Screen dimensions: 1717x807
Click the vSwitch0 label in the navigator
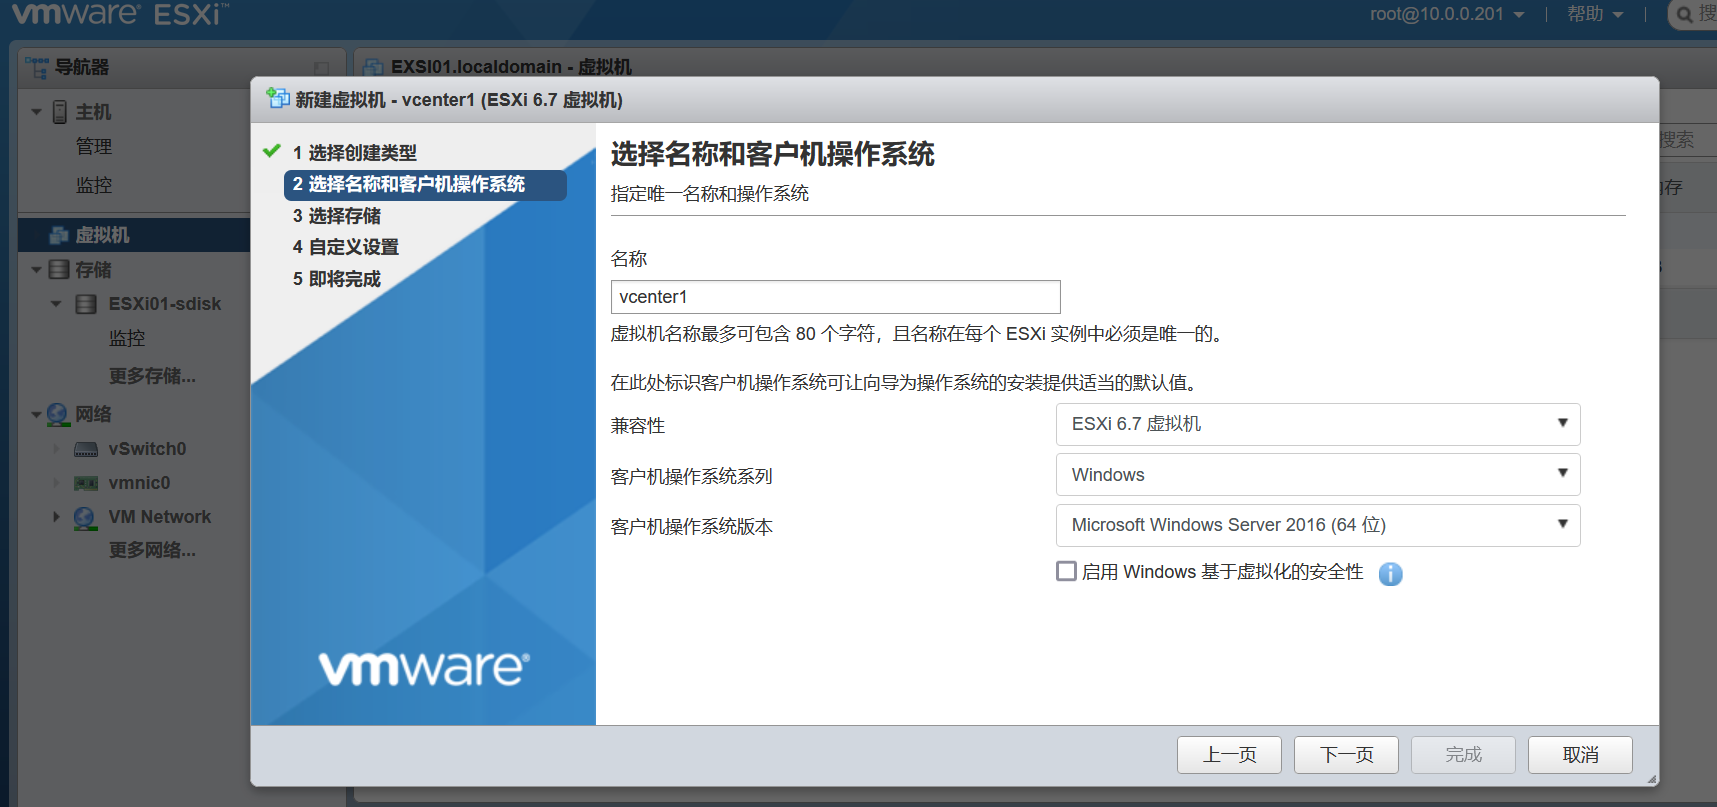tap(148, 449)
